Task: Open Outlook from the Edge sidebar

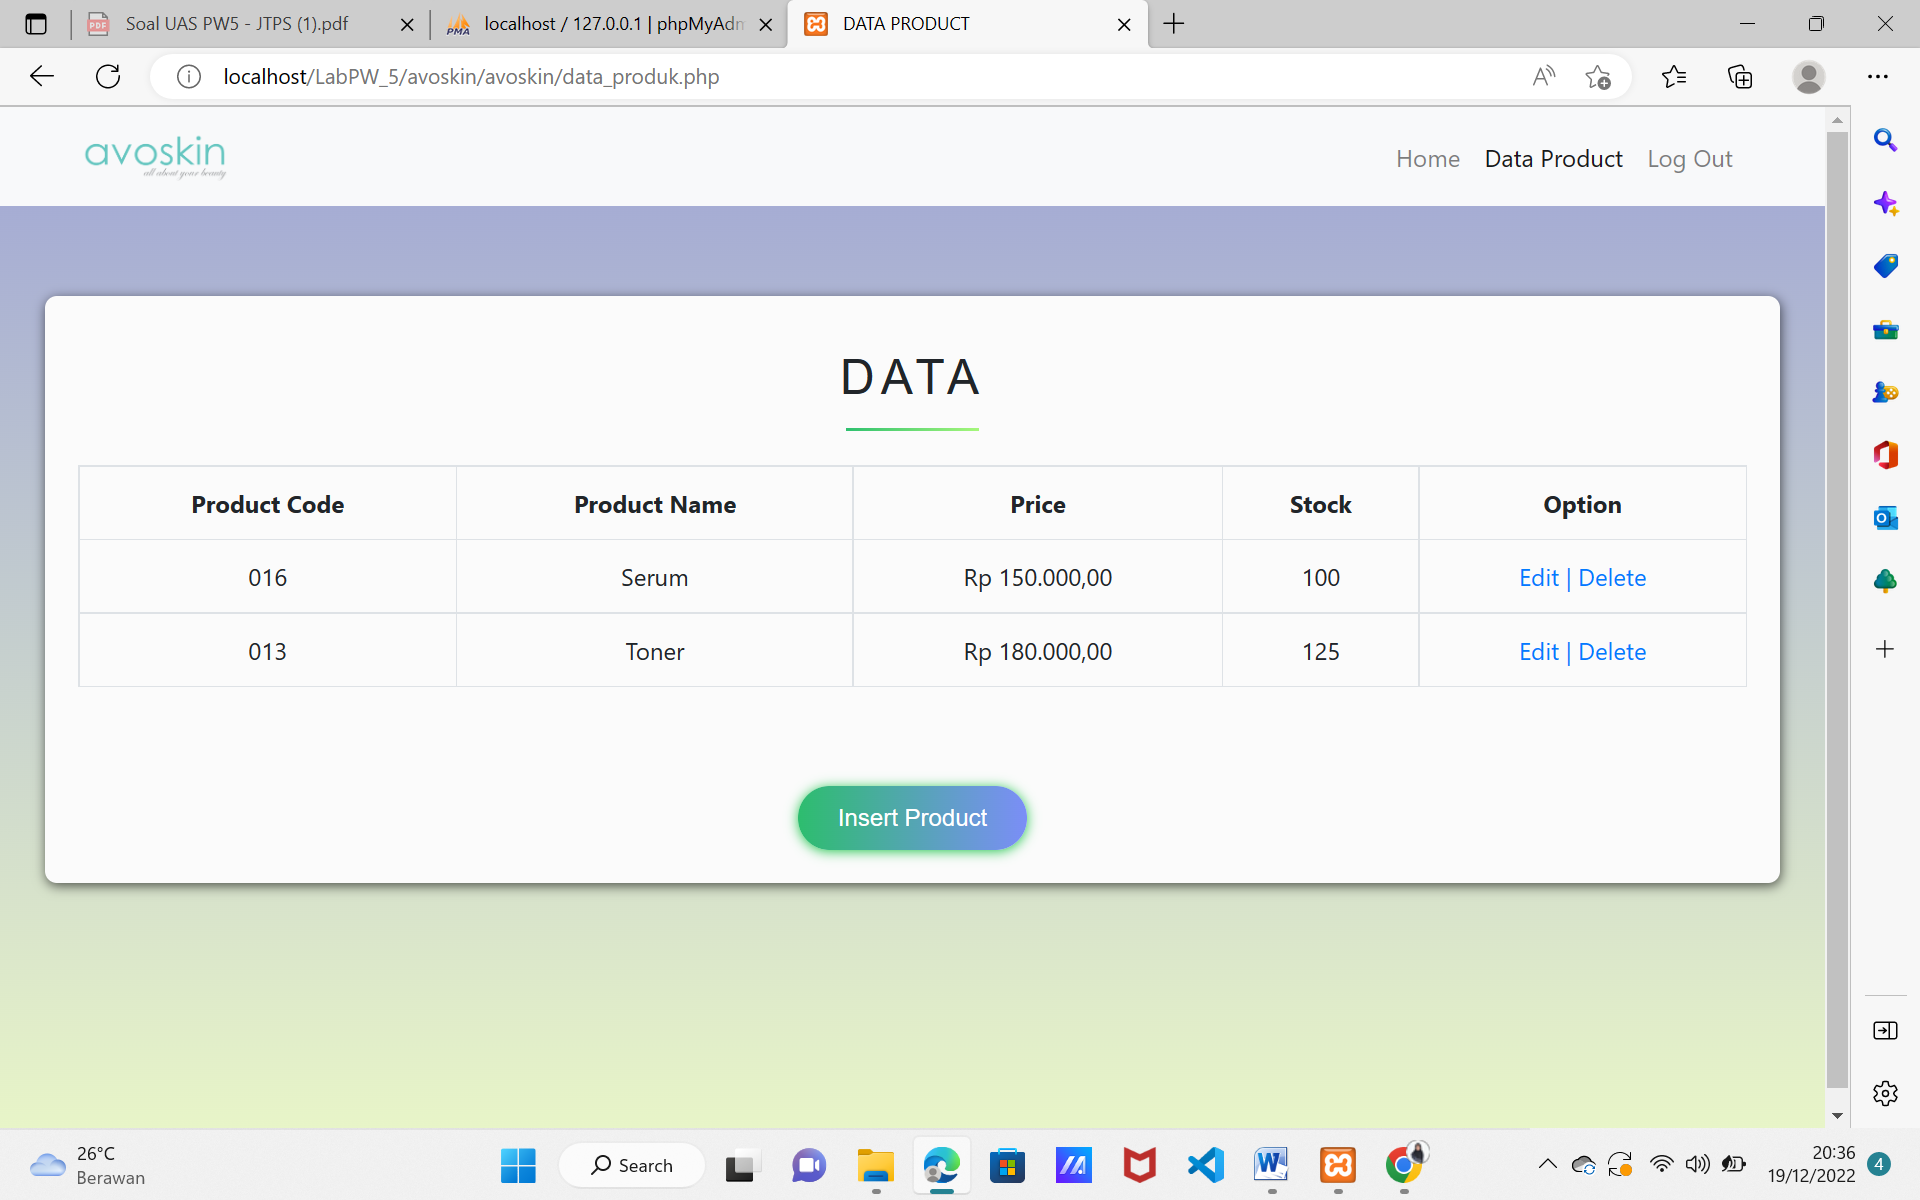Action: coord(1886,518)
